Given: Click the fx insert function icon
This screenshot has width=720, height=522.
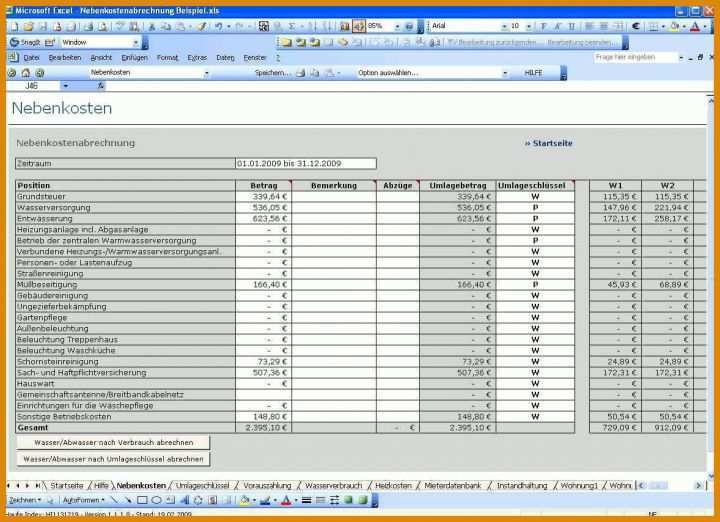Looking at the screenshot, I should tap(101, 86).
